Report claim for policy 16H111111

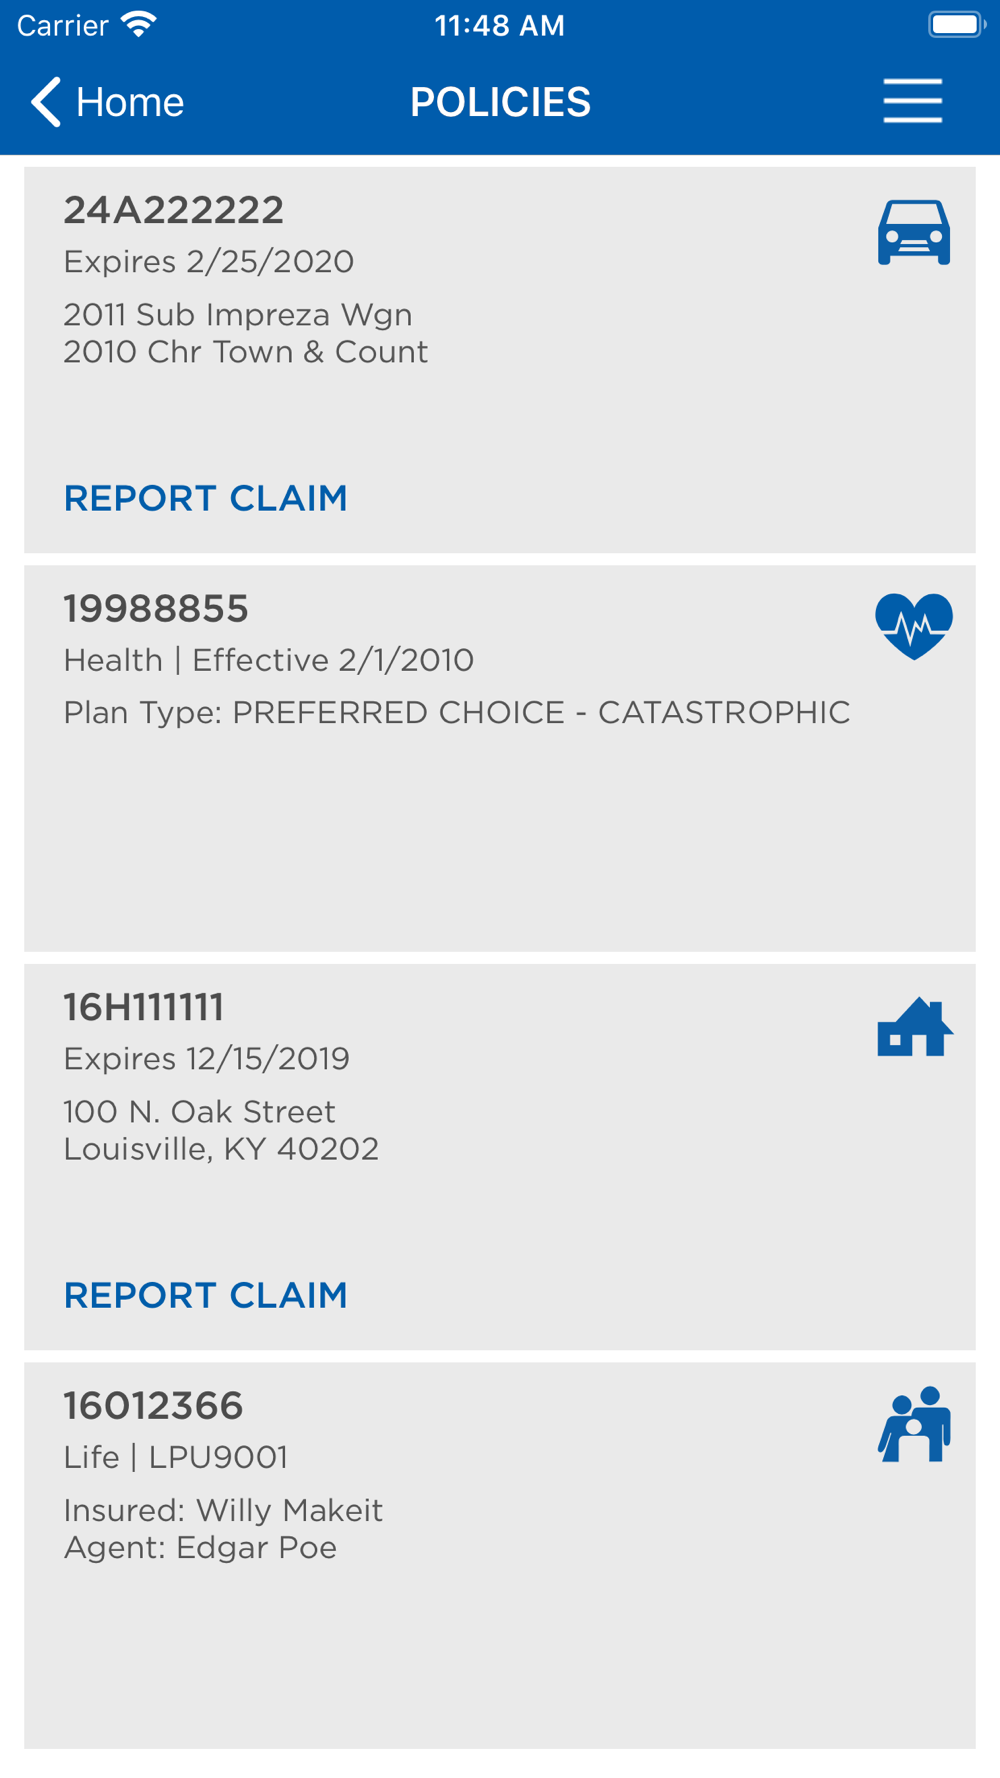tap(206, 1295)
